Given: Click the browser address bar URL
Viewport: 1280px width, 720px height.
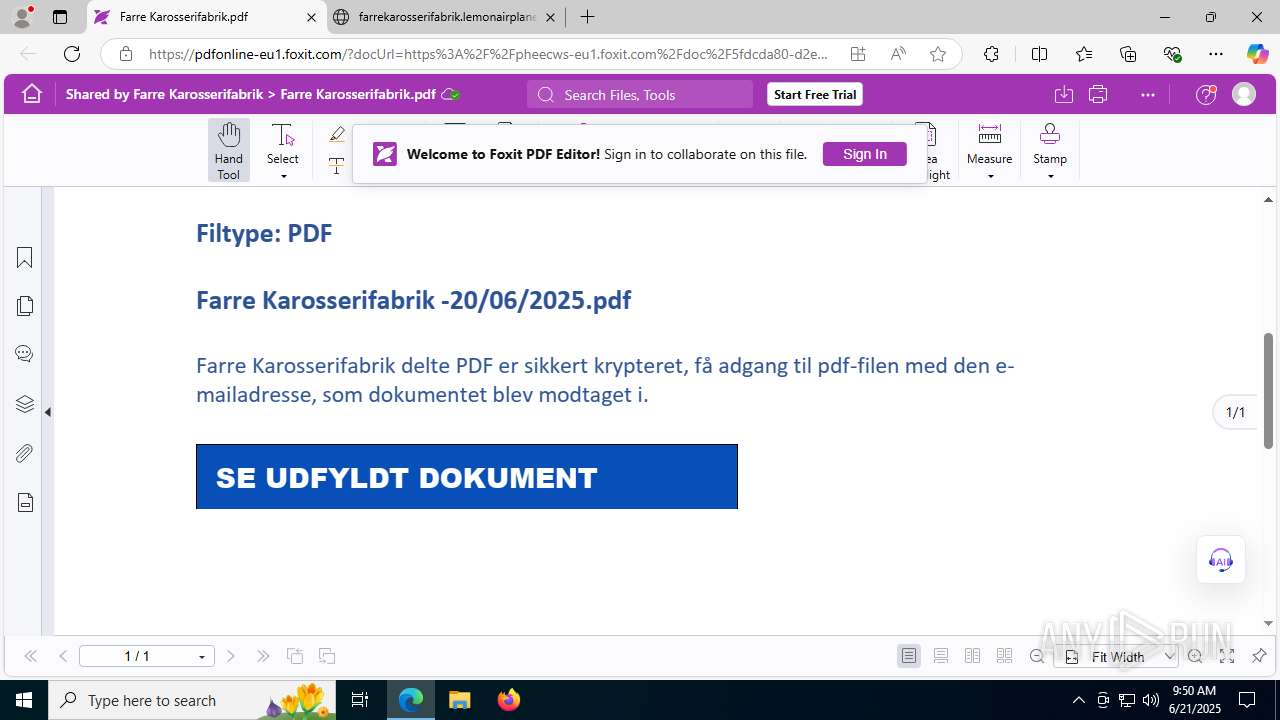Looking at the screenshot, I should point(488,54).
